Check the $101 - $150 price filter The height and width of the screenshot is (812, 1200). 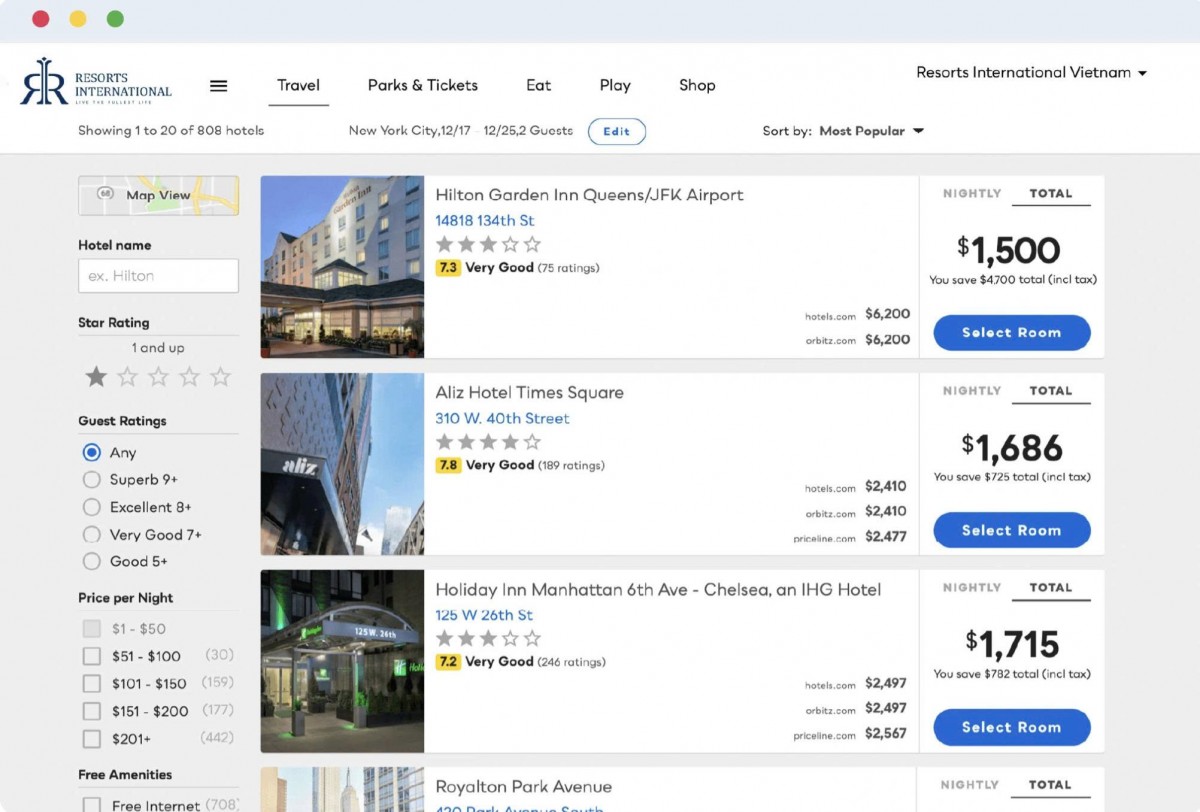[92, 684]
